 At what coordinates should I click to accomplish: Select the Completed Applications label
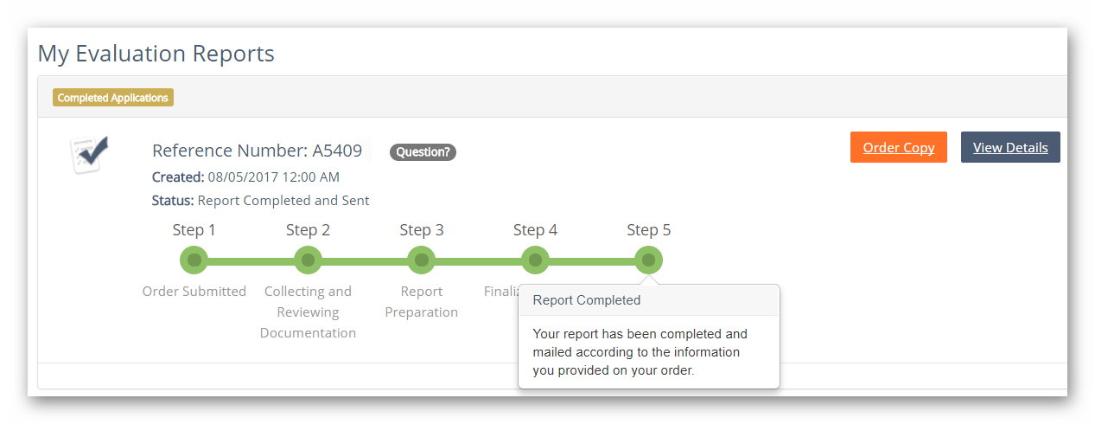113,98
